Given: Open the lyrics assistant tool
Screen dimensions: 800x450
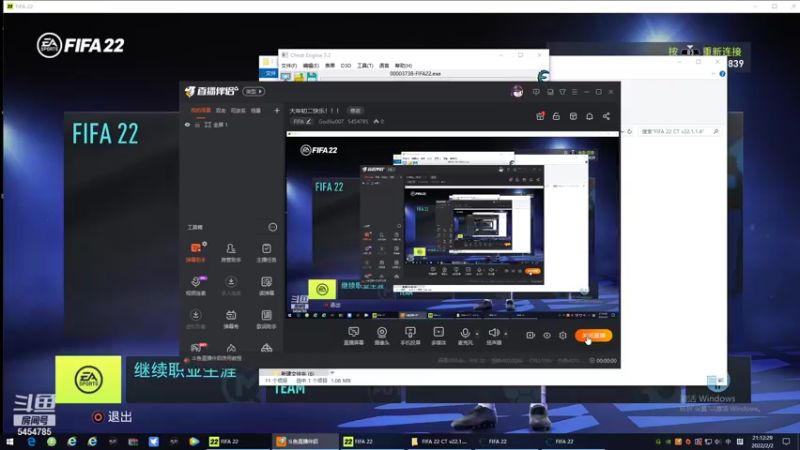Looking at the screenshot, I should click(x=266, y=319).
